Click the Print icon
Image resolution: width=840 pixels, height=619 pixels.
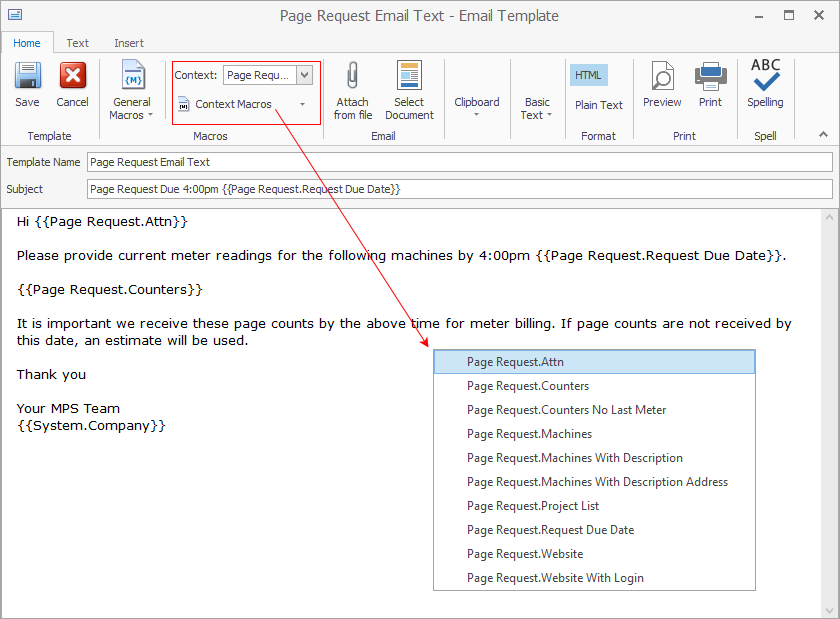[710, 77]
